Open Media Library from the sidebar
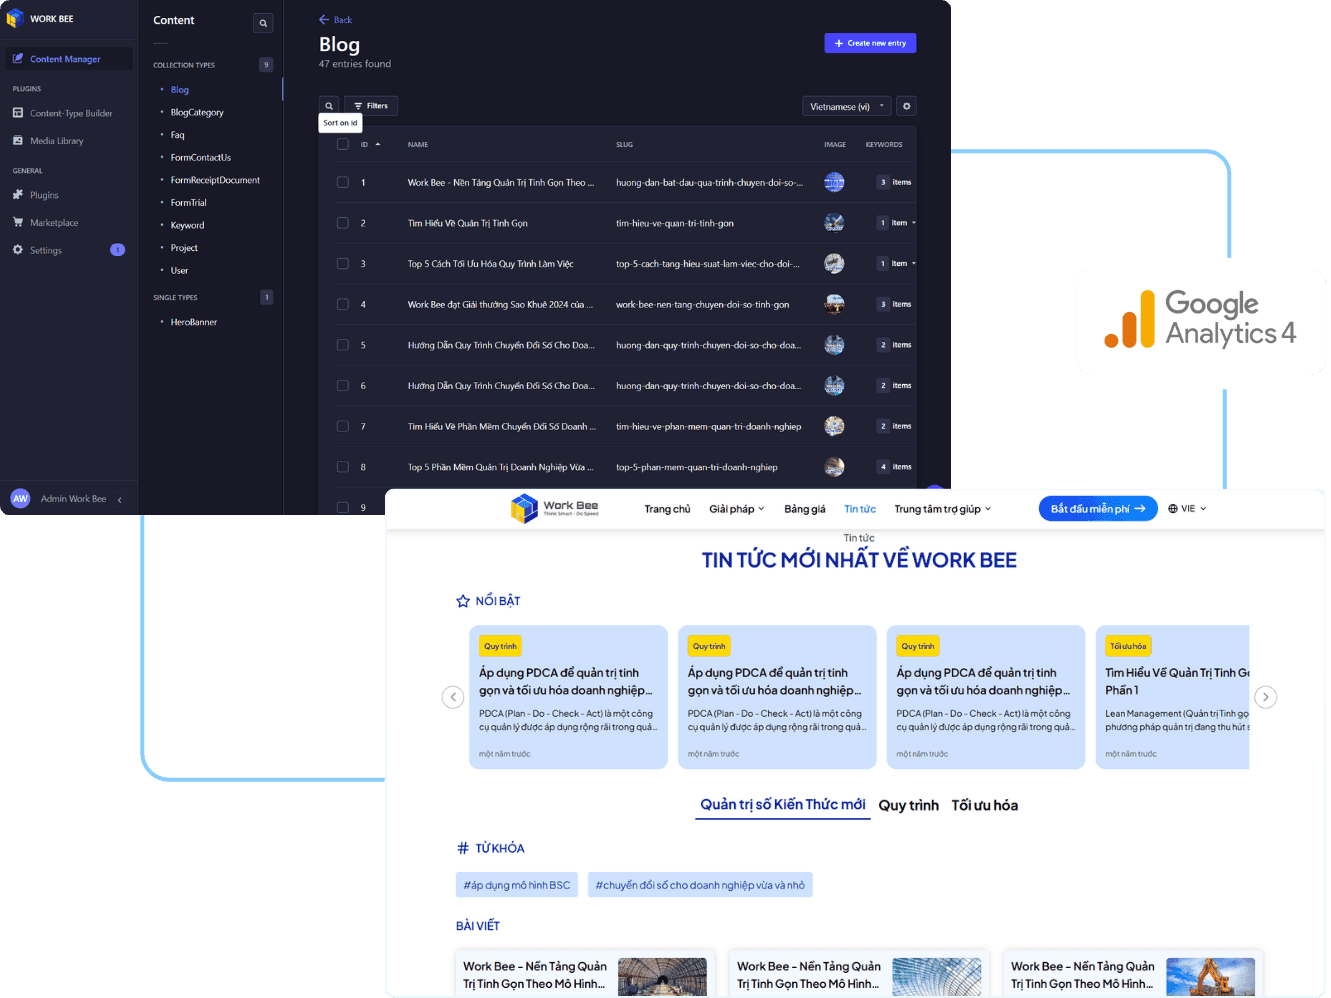 click(57, 141)
